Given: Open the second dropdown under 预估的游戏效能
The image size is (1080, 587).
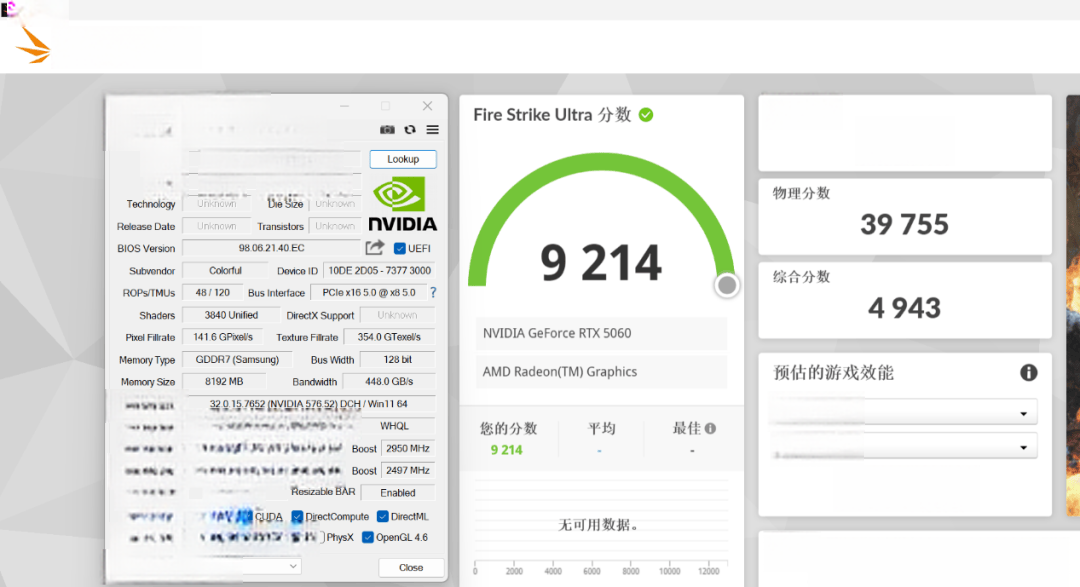Looking at the screenshot, I should 903,447.
